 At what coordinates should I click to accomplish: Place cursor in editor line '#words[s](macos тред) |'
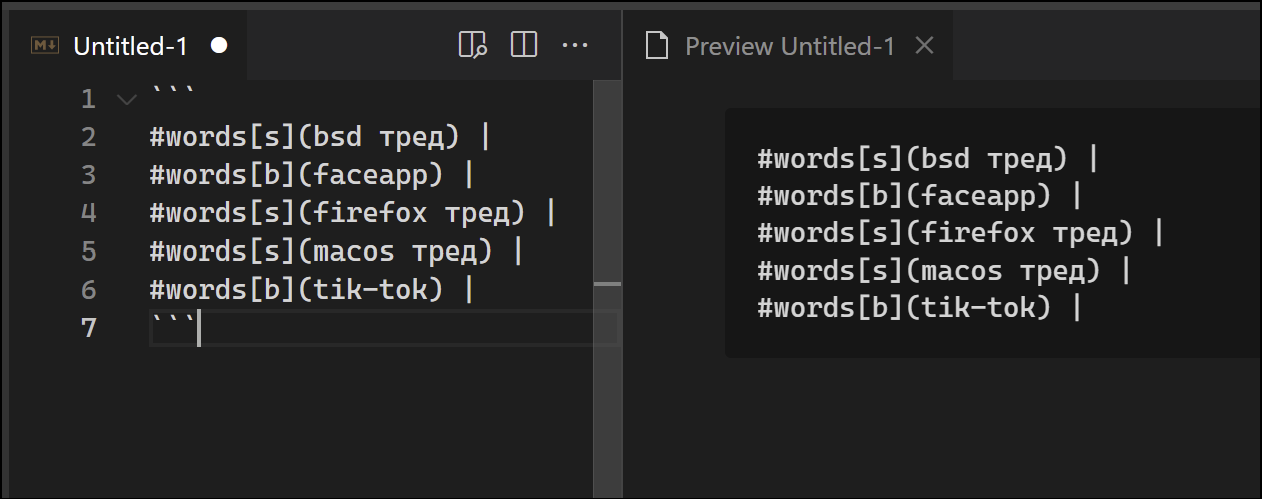coord(337,251)
